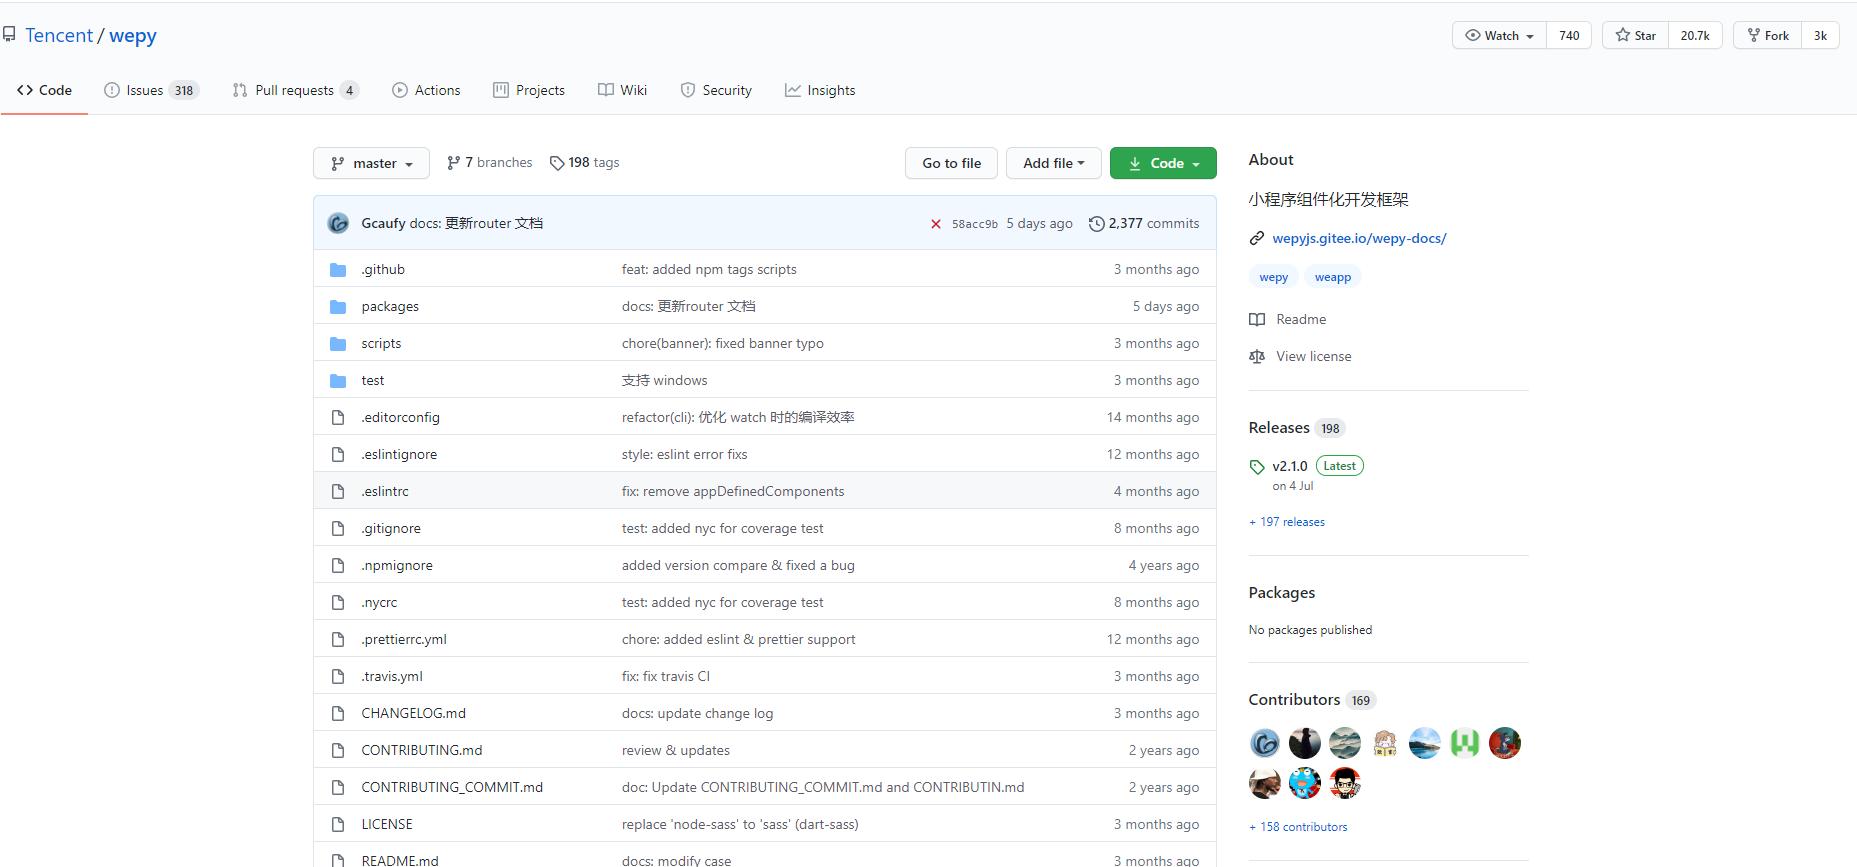This screenshot has height=867, width=1857.
Task: Open the .github folder icon
Action: pyautogui.click(x=338, y=270)
